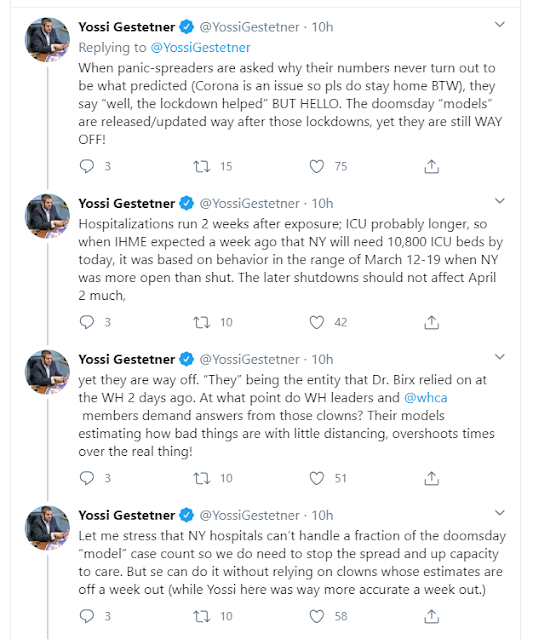The image size is (533, 640).
Task: Expand more options on NY hospitals tweet
Action: [x=500, y=513]
